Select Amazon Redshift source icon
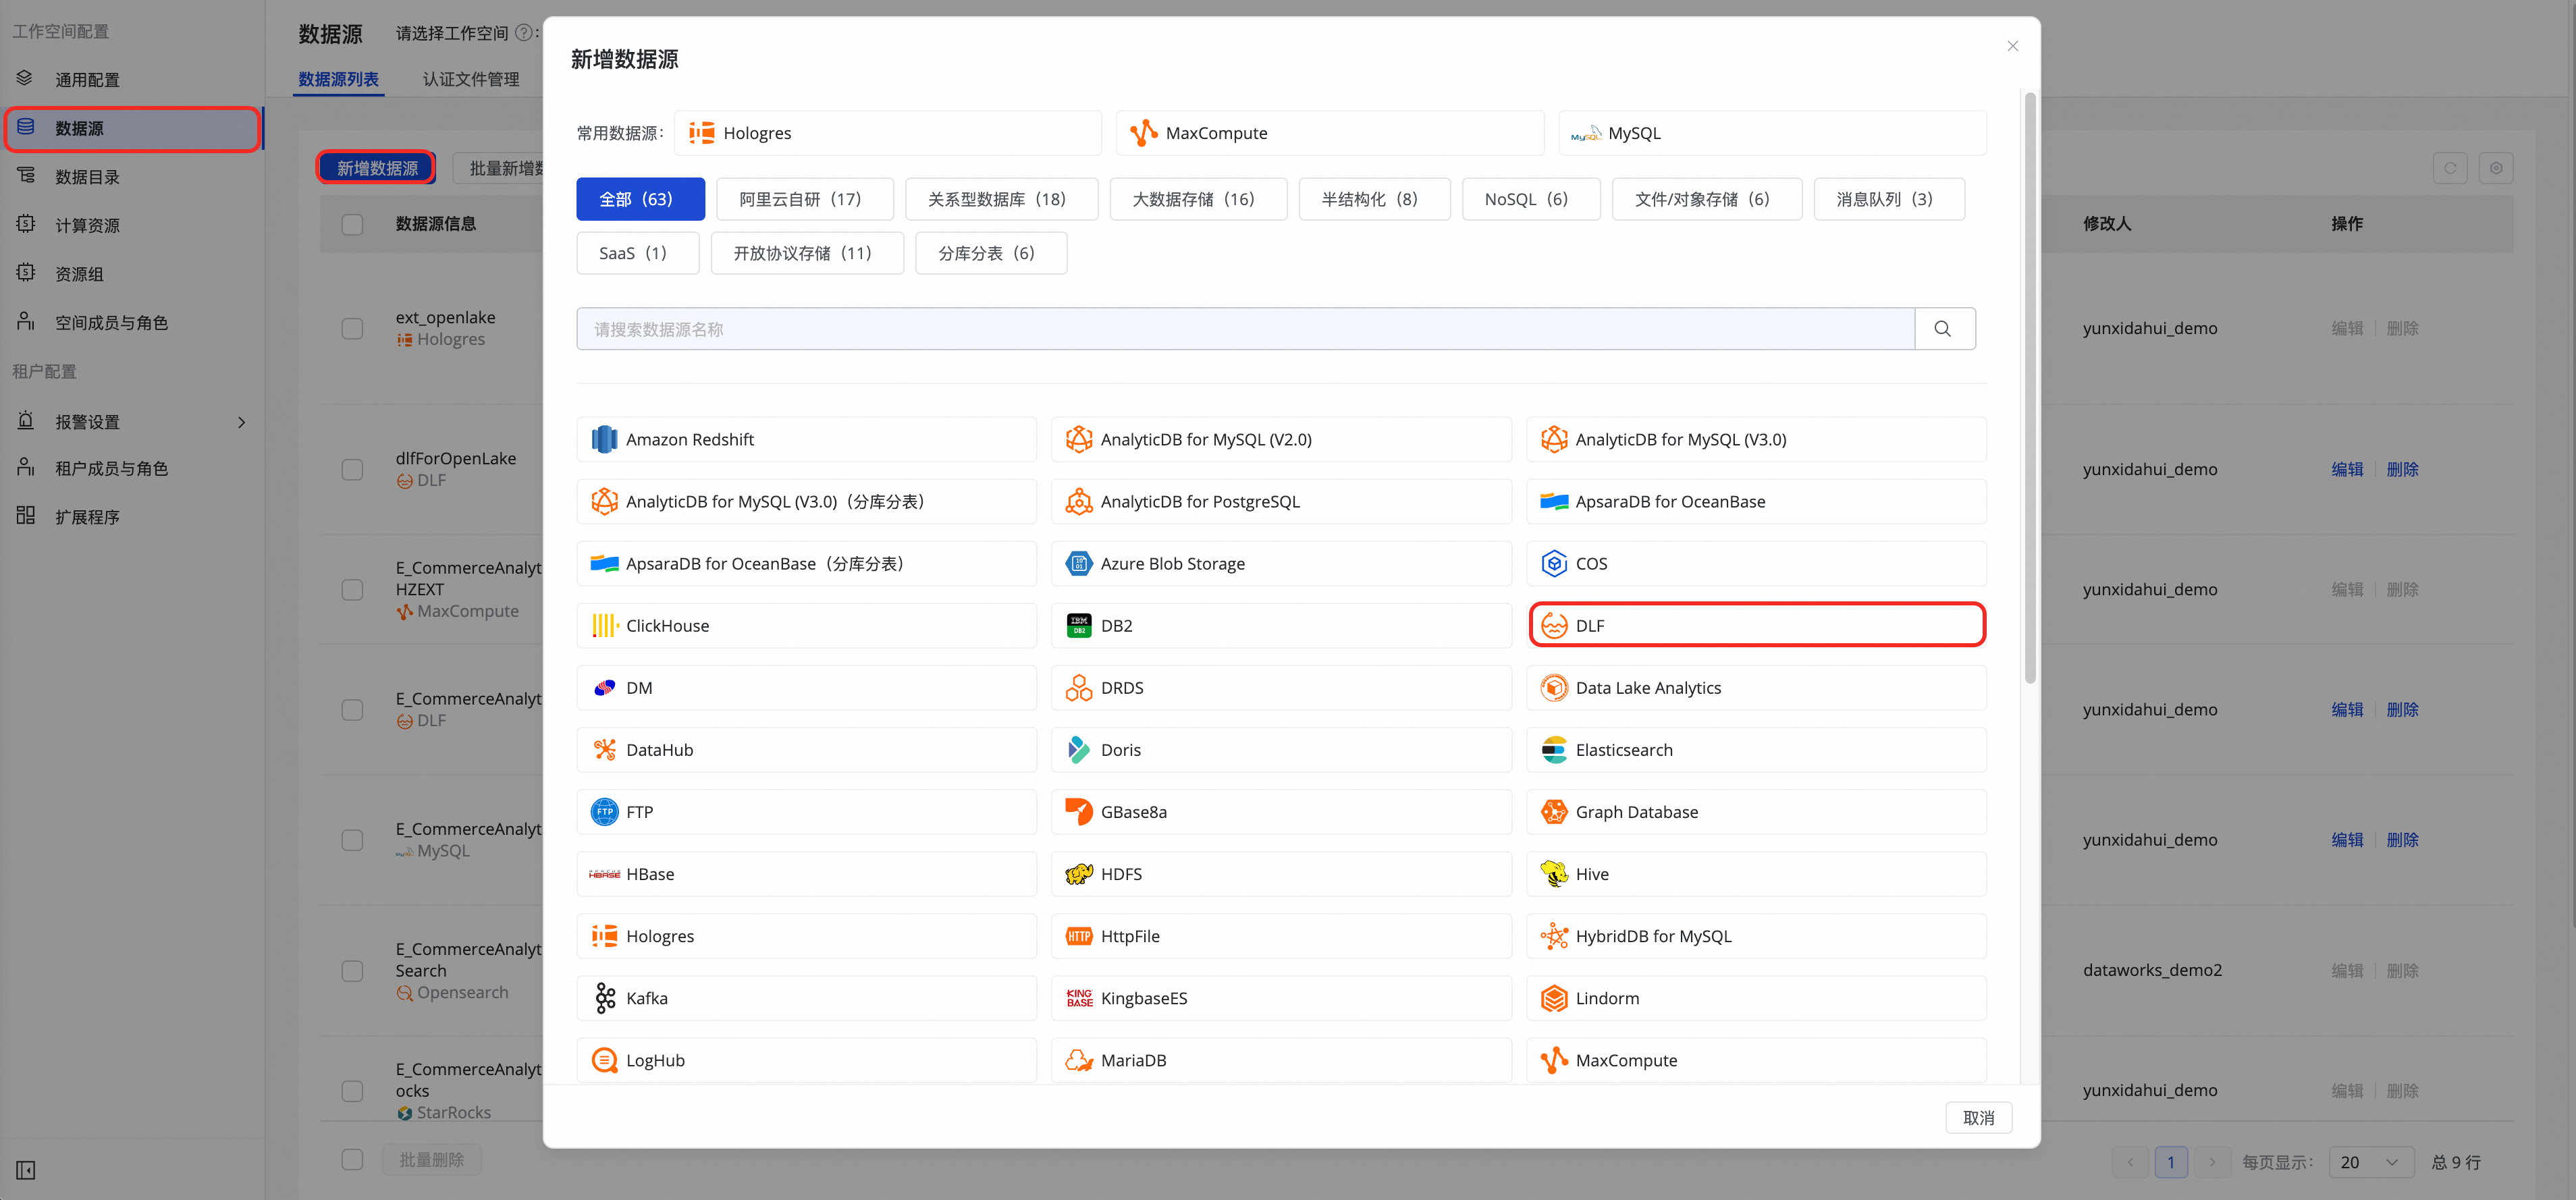Viewport: 2576px width, 1200px height. click(605, 440)
